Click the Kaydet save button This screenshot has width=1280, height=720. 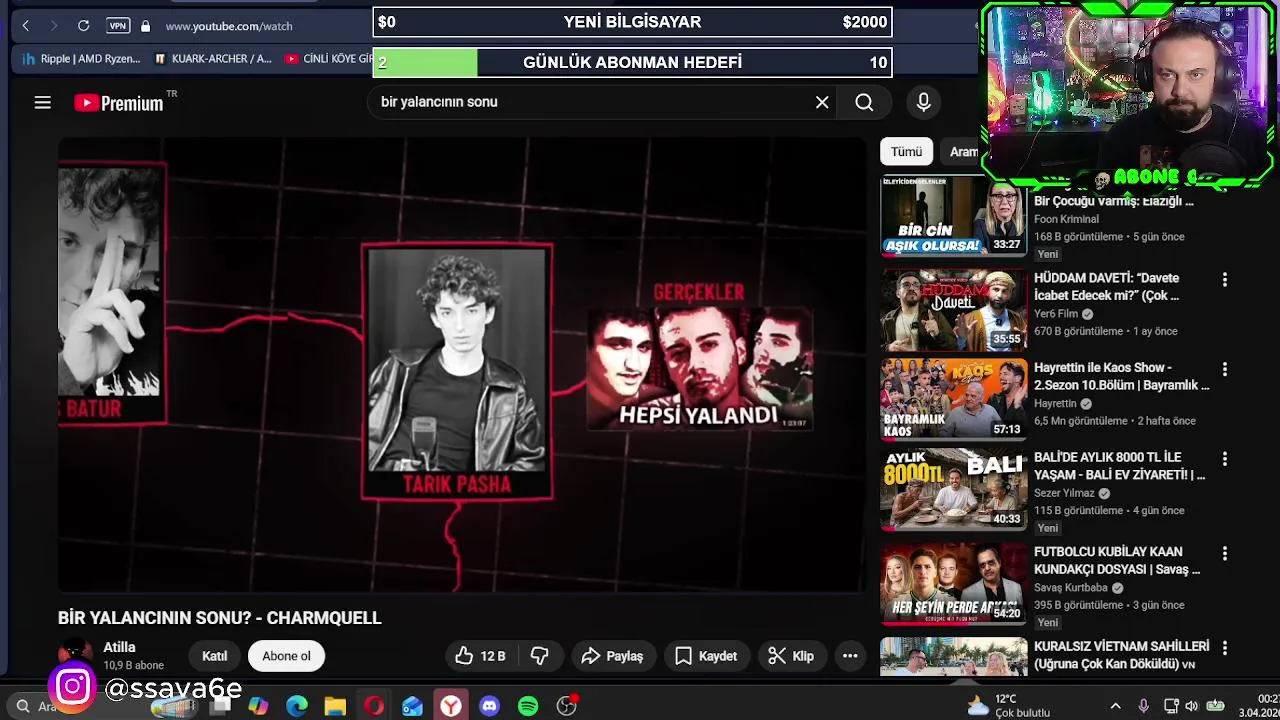tap(706, 656)
